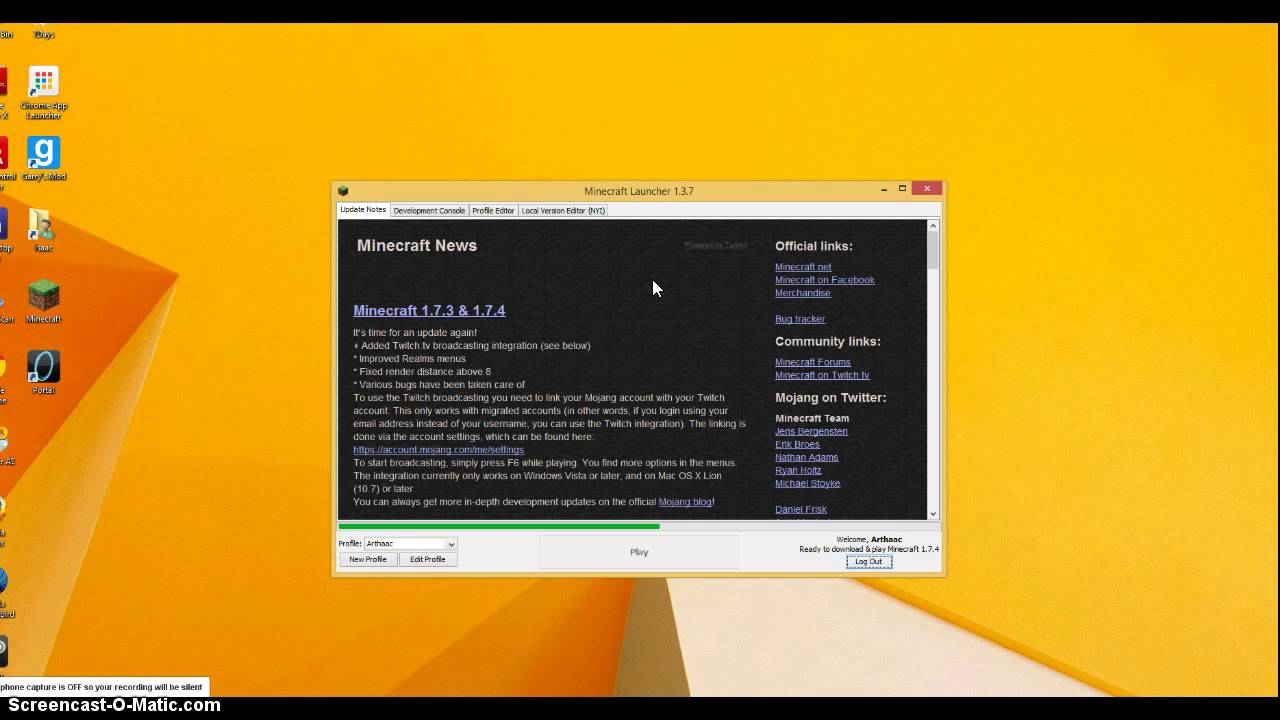Minimize the Minecraft Launcher window
Screen dimensions: 1280x720
pos(884,189)
